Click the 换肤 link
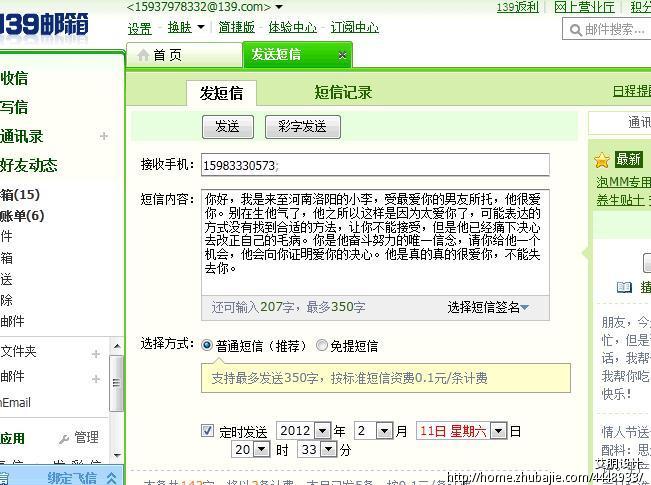 [179, 27]
